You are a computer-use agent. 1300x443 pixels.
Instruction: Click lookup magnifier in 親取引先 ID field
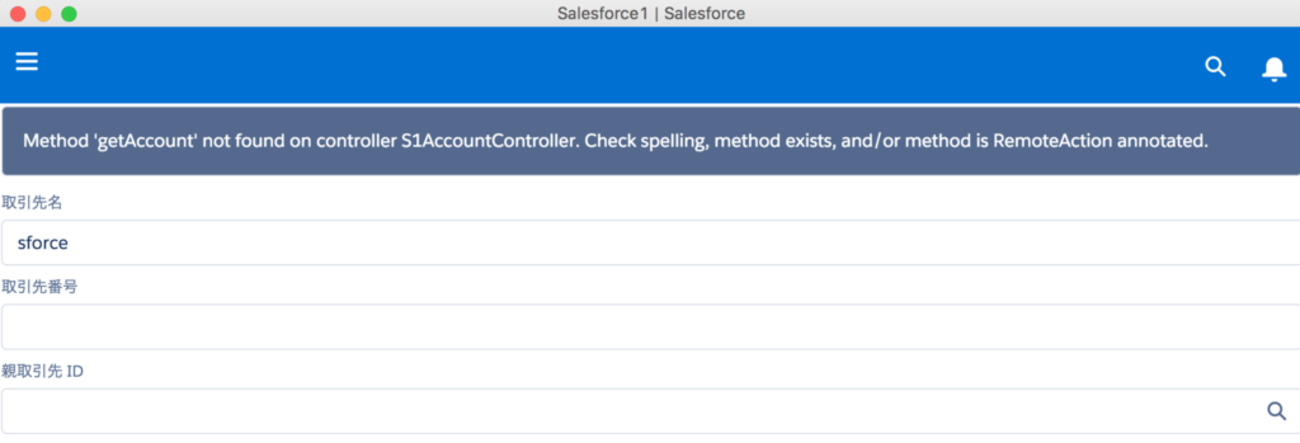click(1276, 410)
